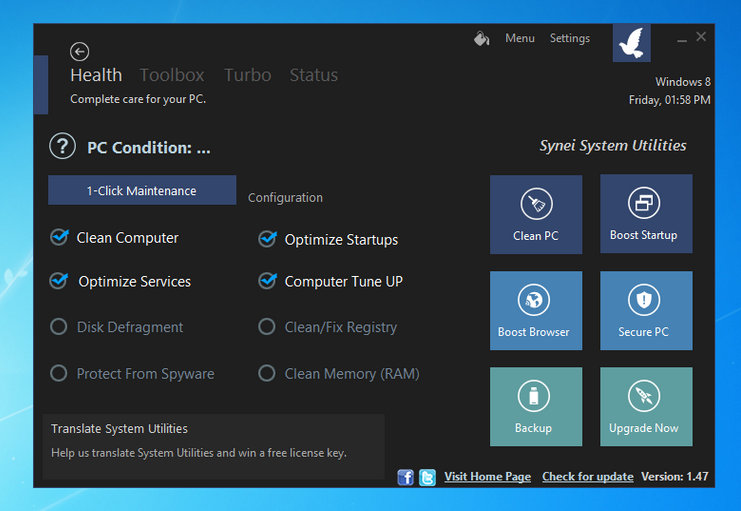Open the Twitter icon
Image resolution: width=741 pixels, height=511 pixels.
[x=427, y=477]
